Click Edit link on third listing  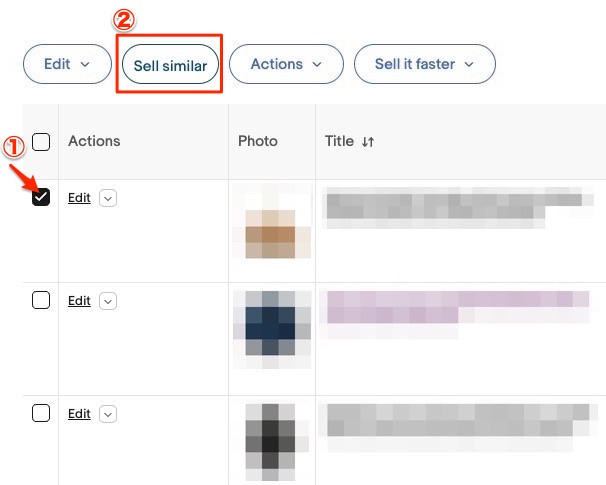tap(79, 413)
